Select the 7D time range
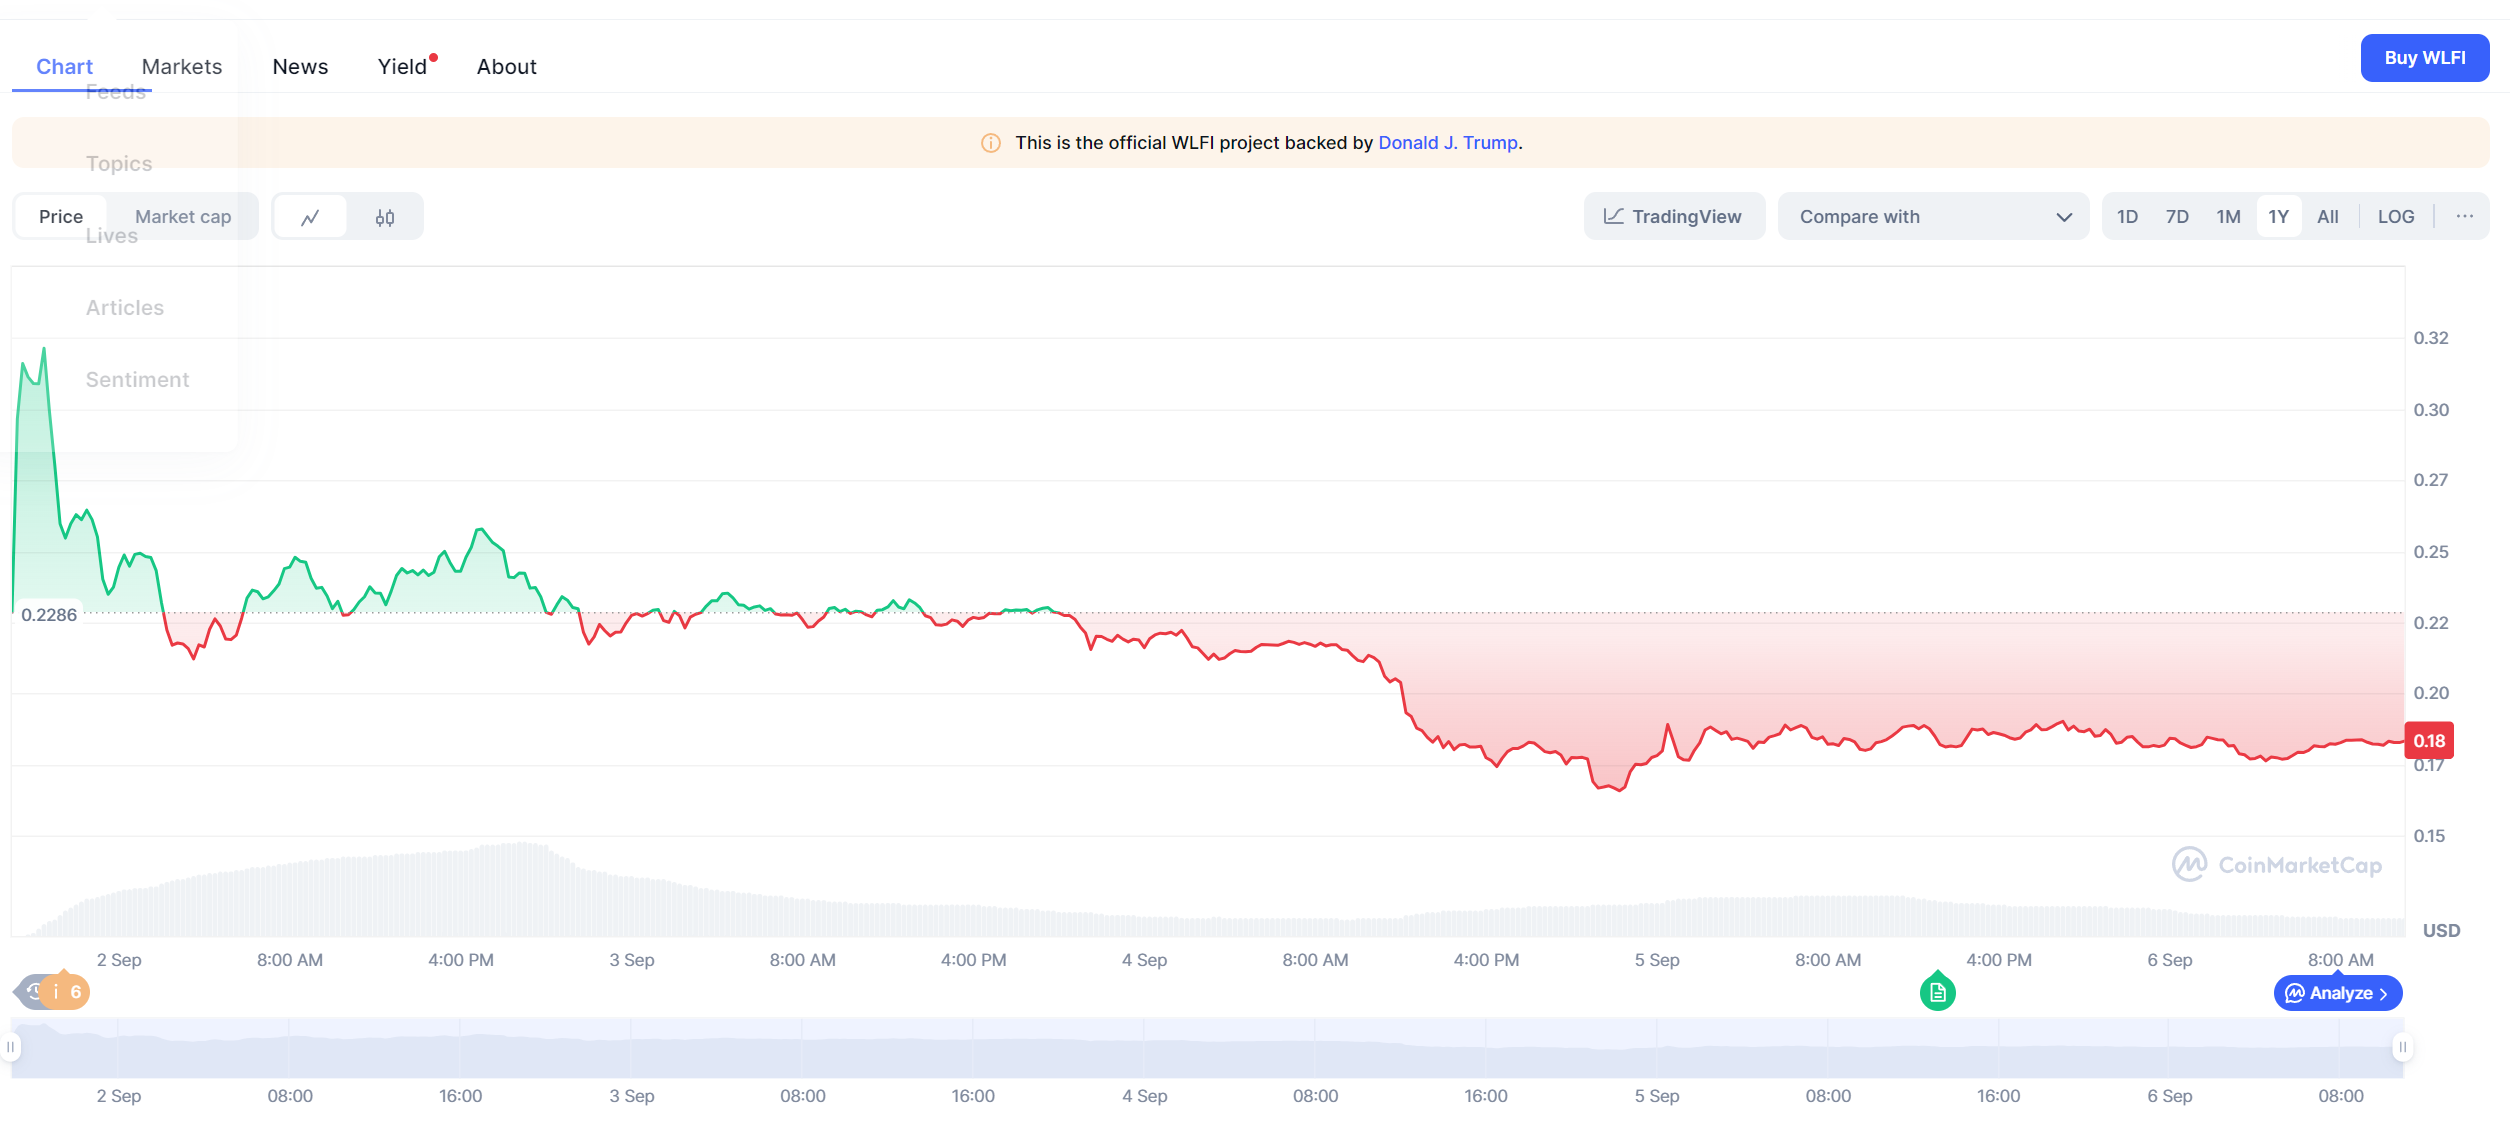The image size is (2510, 1141). pyautogui.click(x=2177, y=216)
